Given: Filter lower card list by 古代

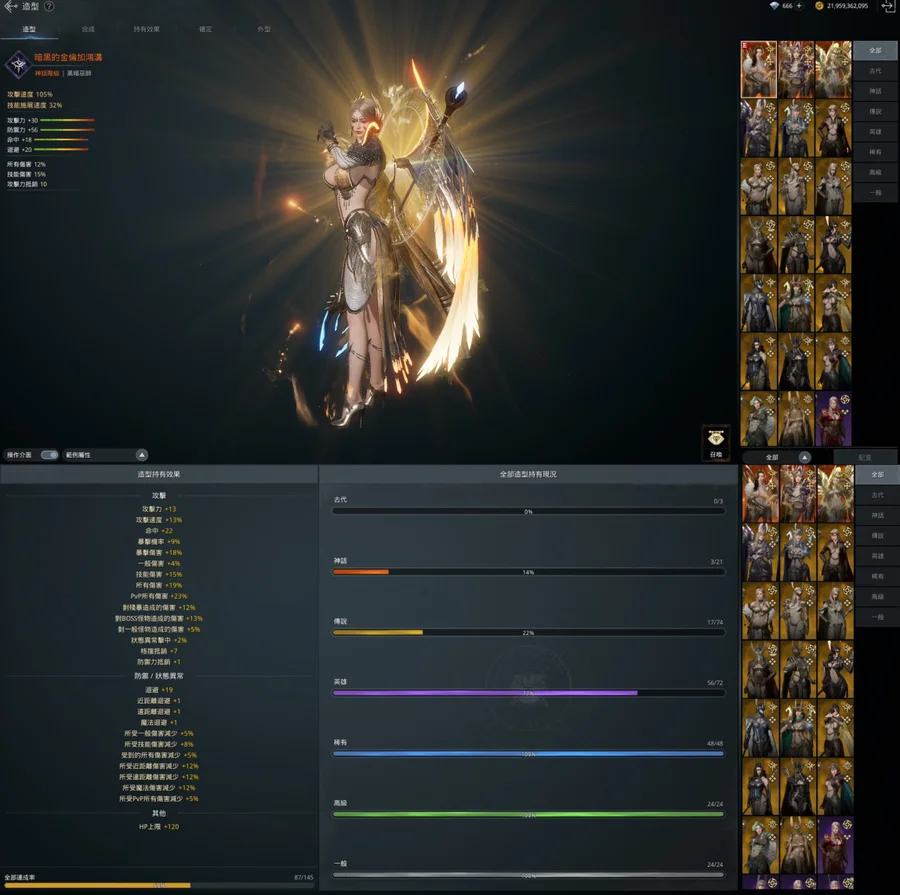Looking at the screenshot, I should pos(878,495).
